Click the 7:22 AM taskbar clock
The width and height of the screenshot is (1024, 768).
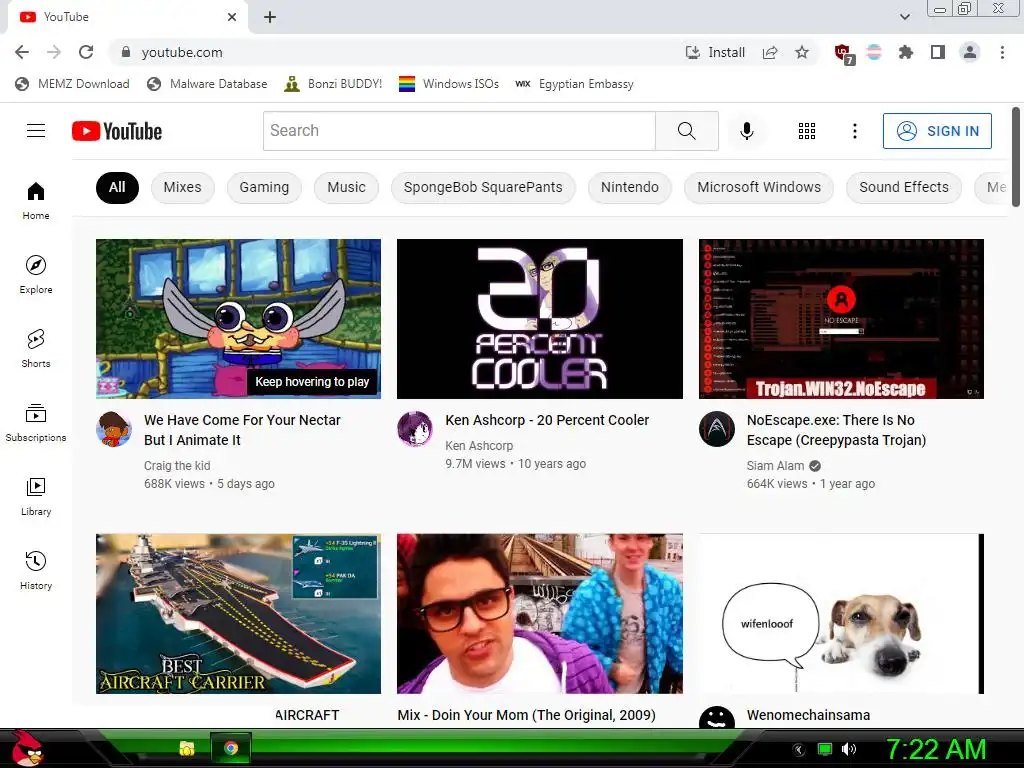pyautogui.click(x=936, y=749)
